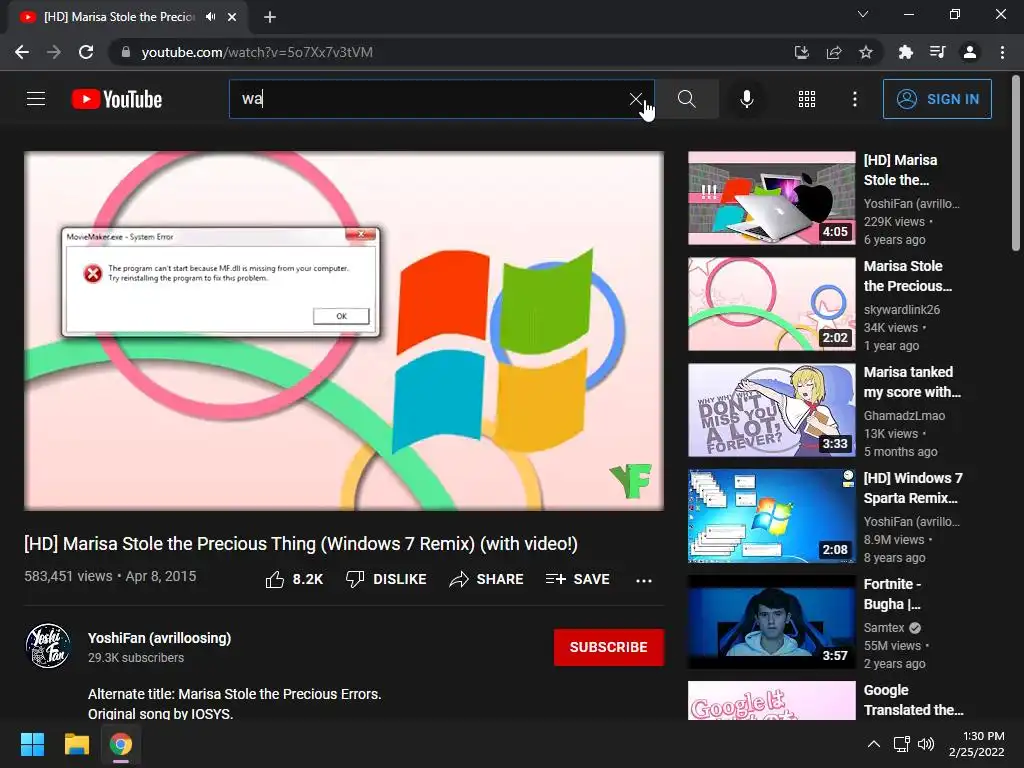Open Chrome three-dot menu
1024x768 pixels.
click(x=1002, y=52)
